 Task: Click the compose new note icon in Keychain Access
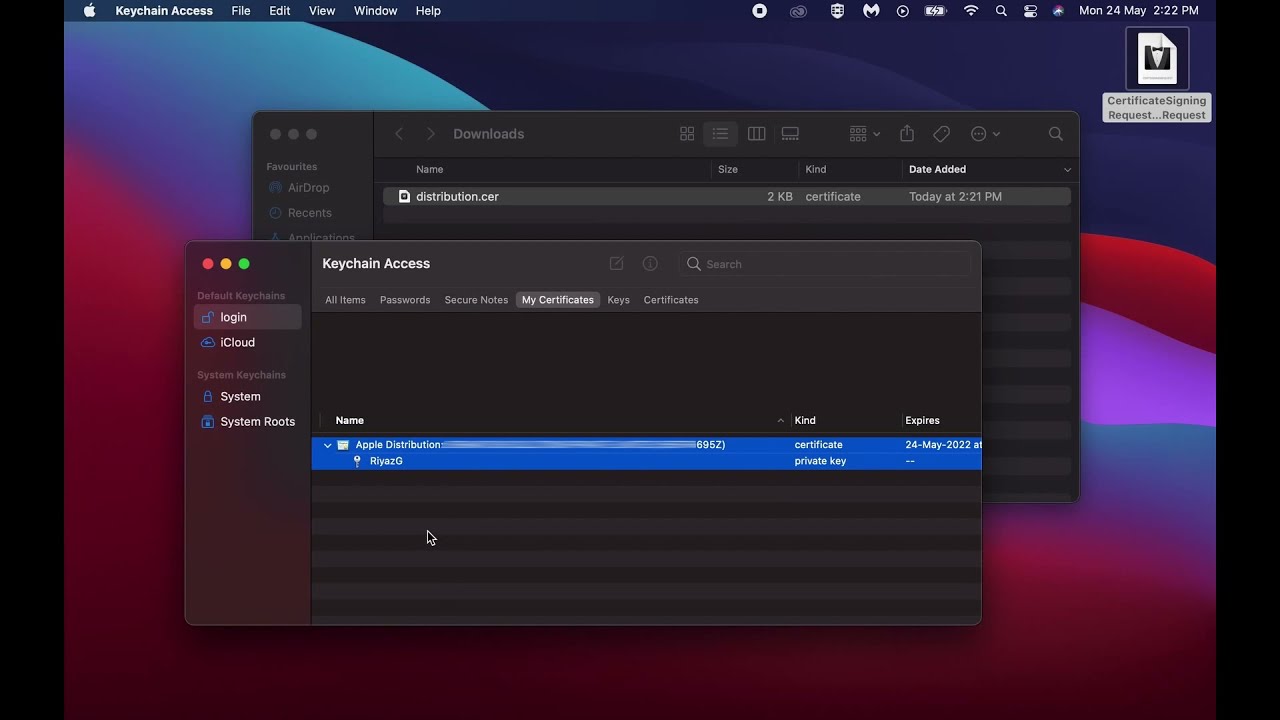coord(616,264)
